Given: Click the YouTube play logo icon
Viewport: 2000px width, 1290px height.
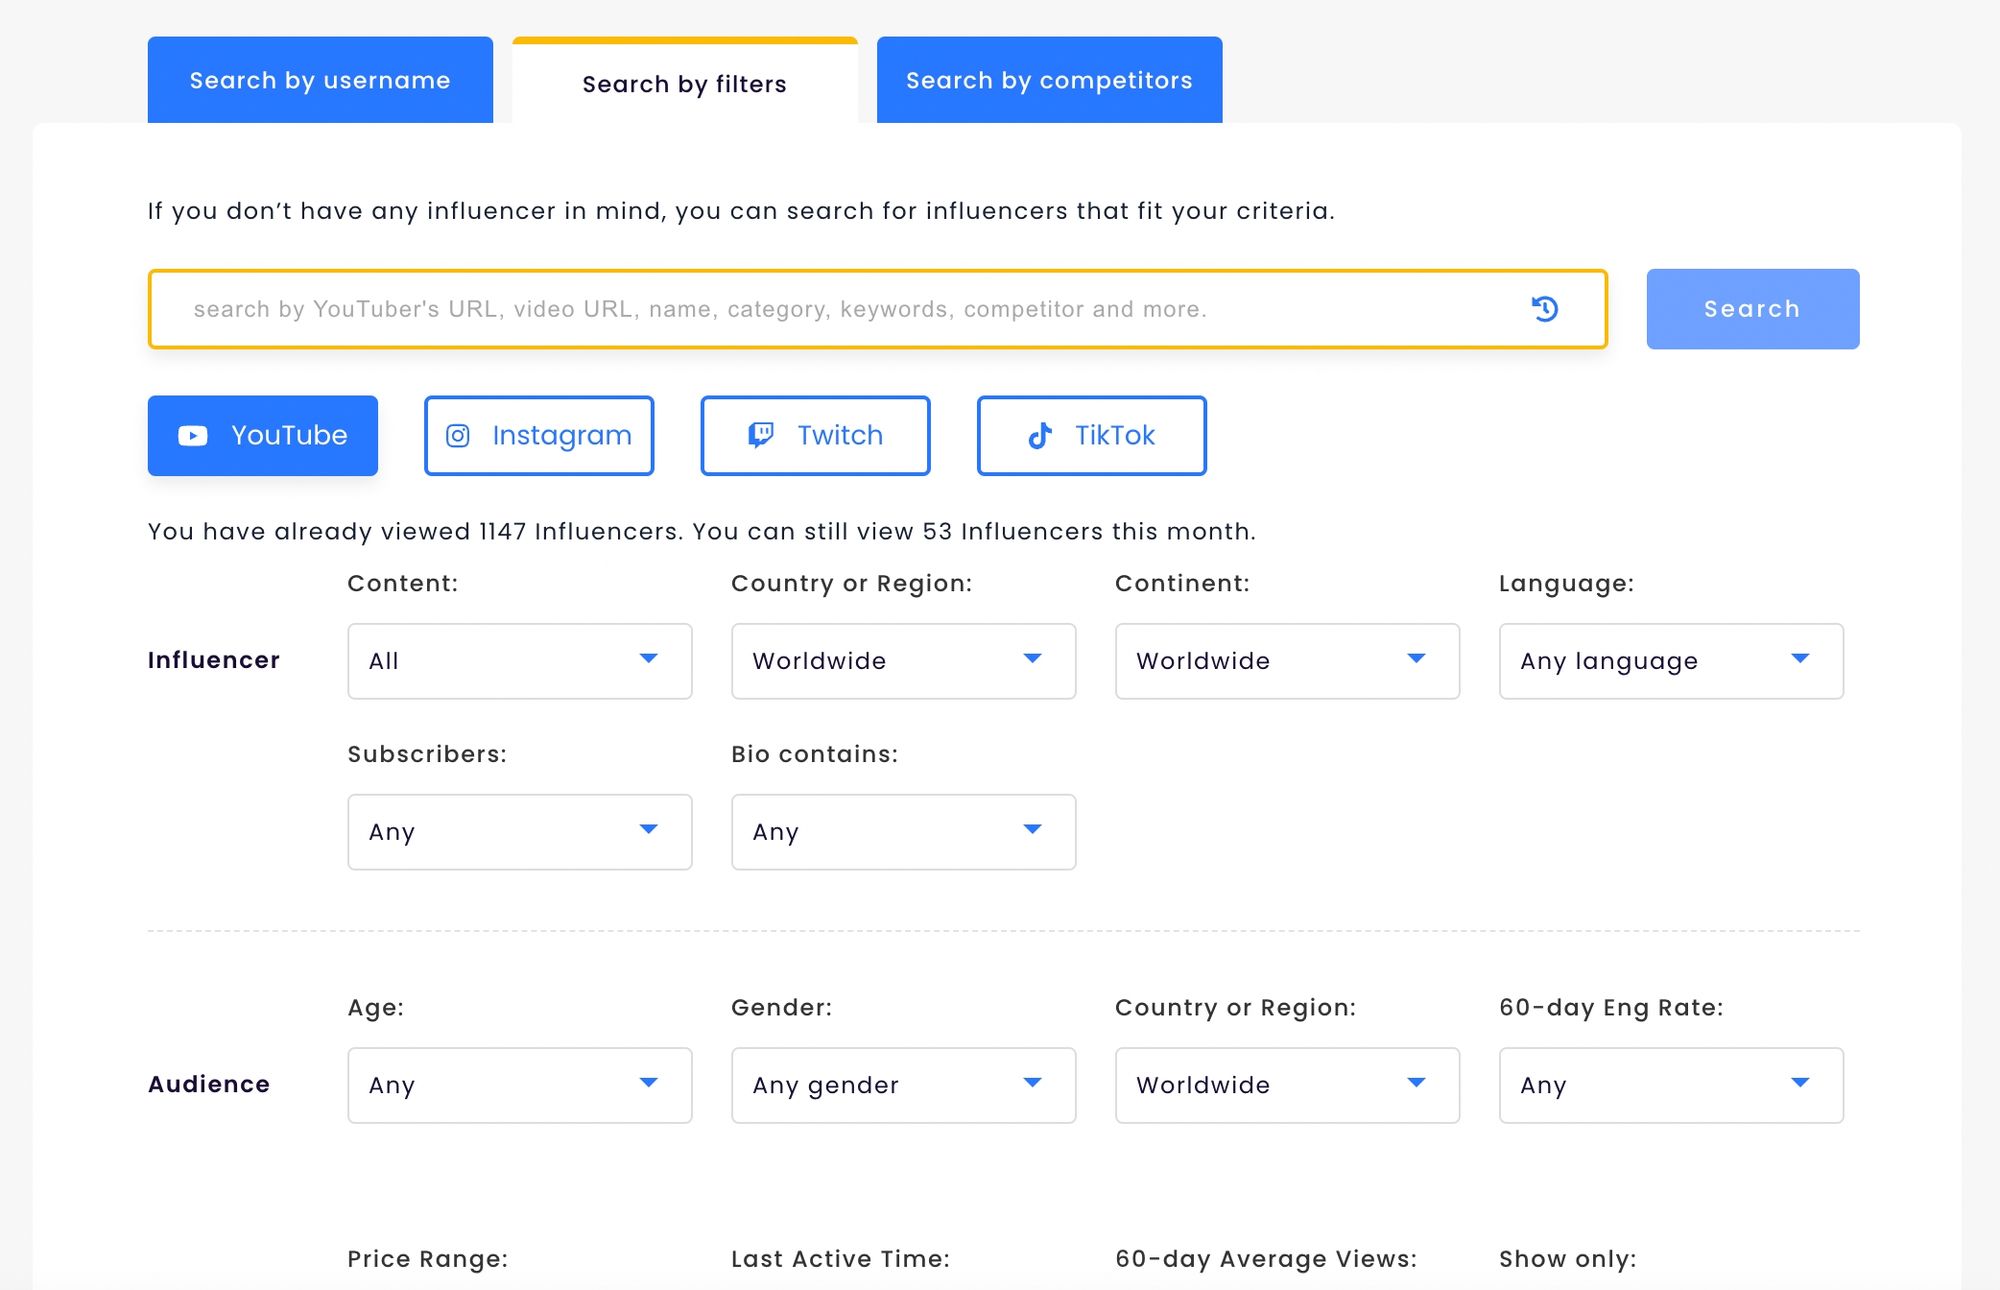Looking at the screenshot, I should [x=193, y=436].
